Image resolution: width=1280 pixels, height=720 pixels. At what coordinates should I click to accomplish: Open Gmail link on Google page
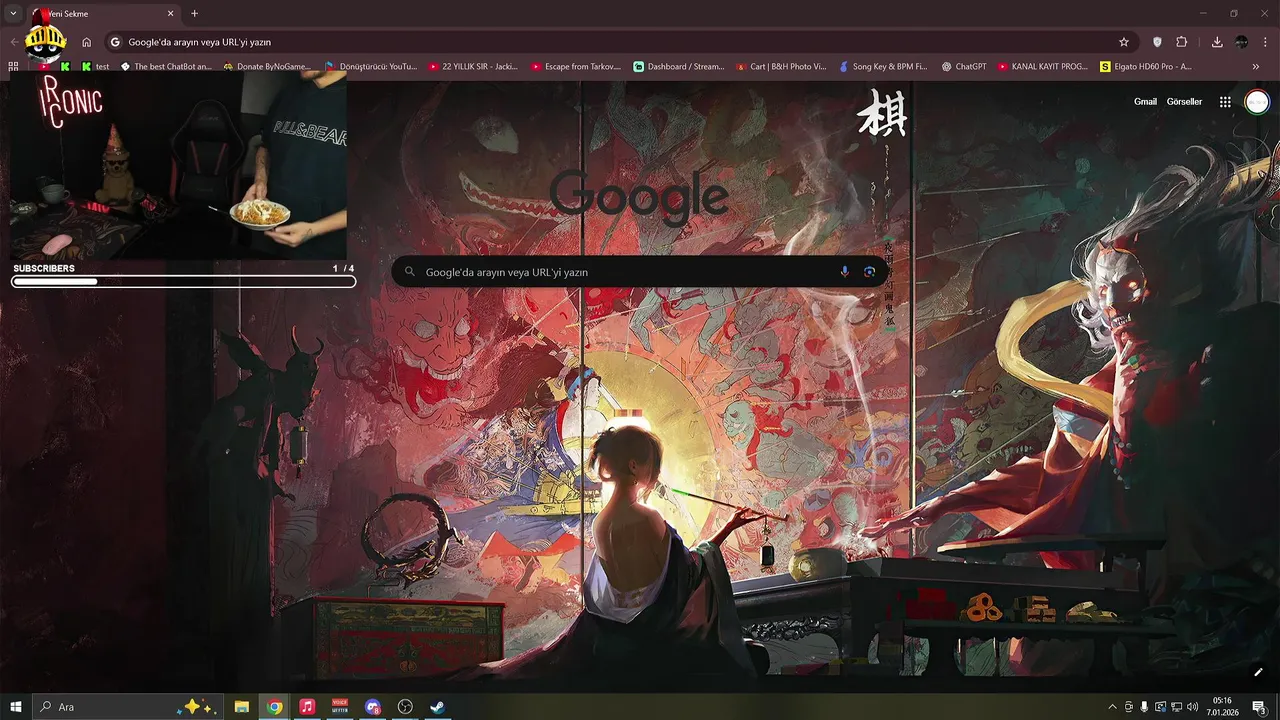pyautogui.click(x=1145, y=102)
